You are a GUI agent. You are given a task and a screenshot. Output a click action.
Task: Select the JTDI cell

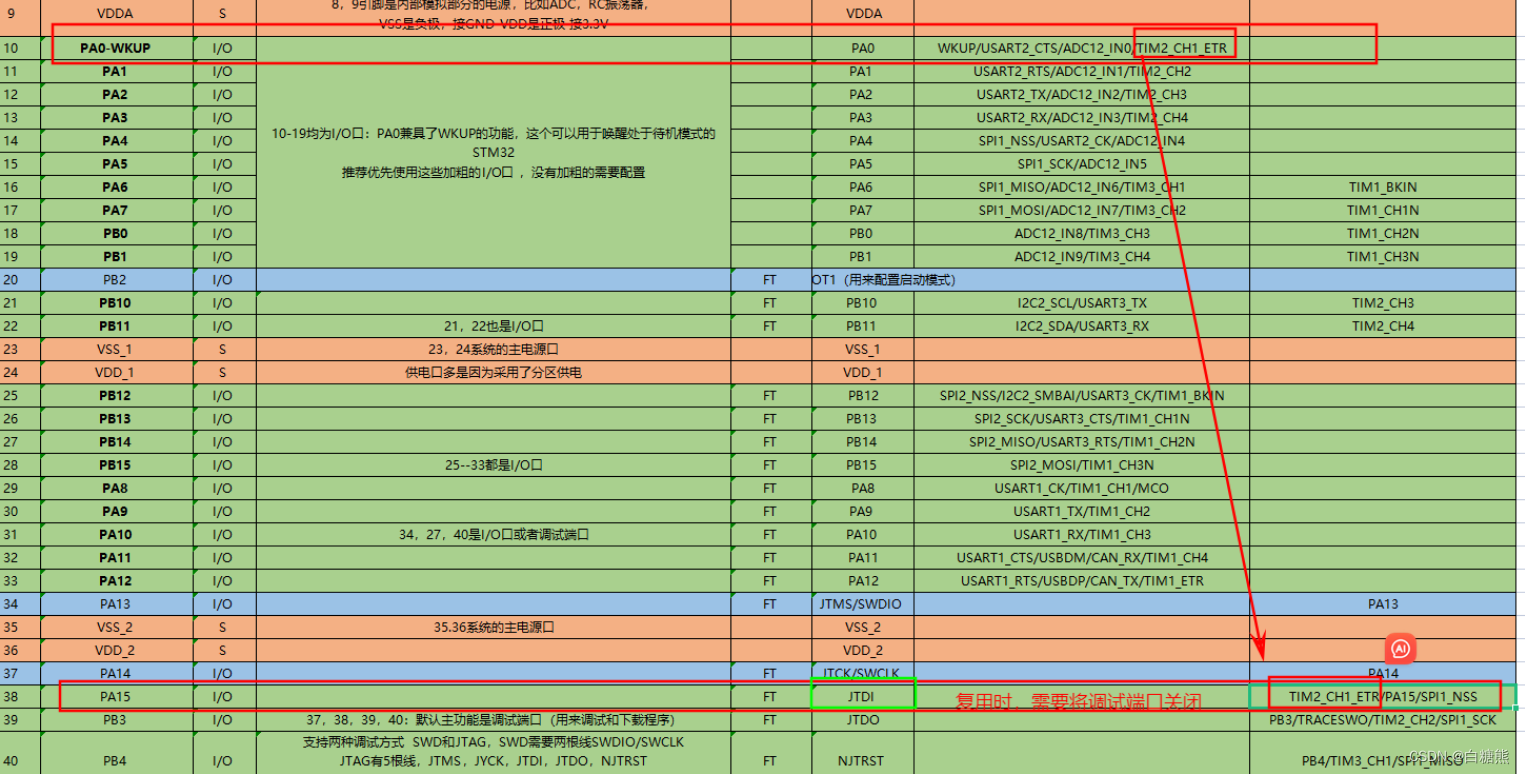click(x=861, y=696)
